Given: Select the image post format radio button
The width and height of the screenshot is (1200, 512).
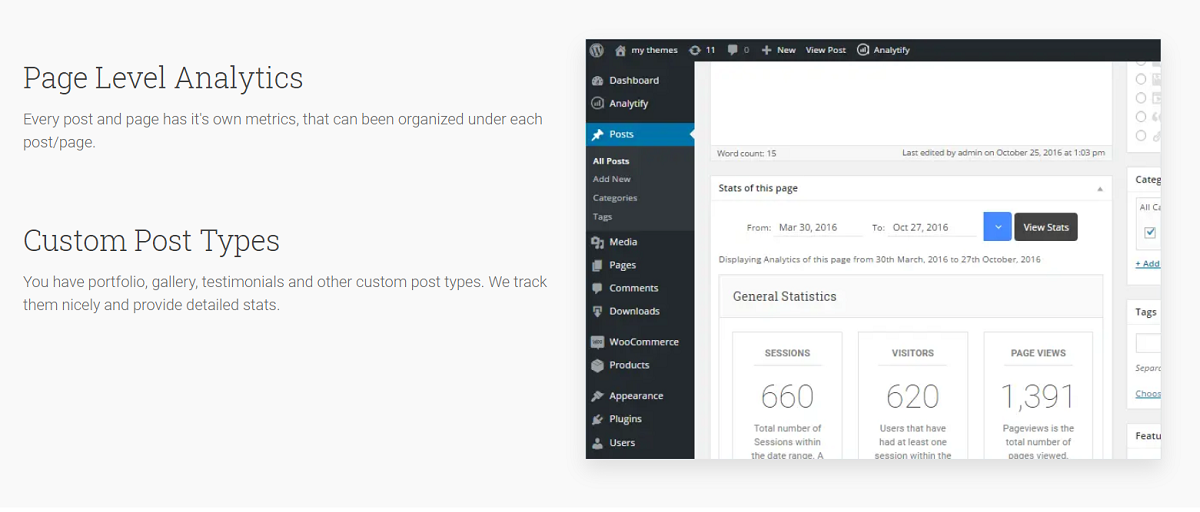Looking at the screenshot, I should pos(1141,78).
